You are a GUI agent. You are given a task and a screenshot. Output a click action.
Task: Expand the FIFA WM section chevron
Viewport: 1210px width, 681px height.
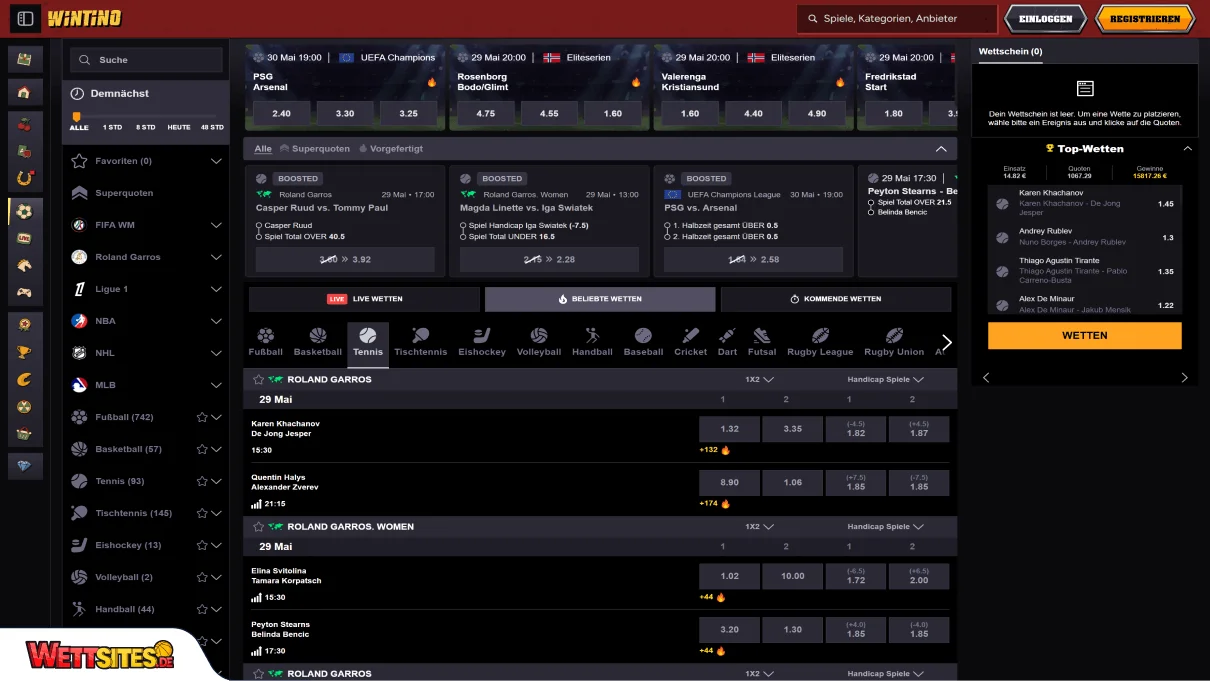216,225
